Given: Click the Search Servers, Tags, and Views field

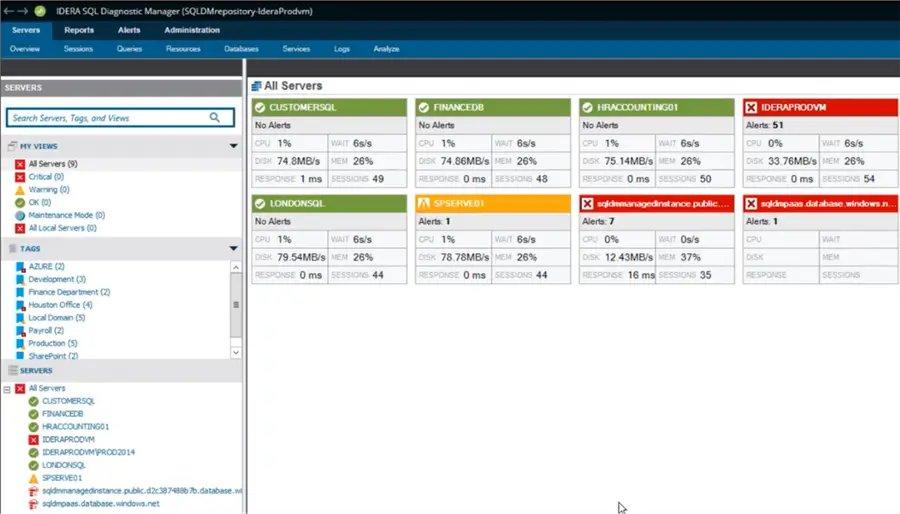Looking at the screenshot, I should point(120,118).
